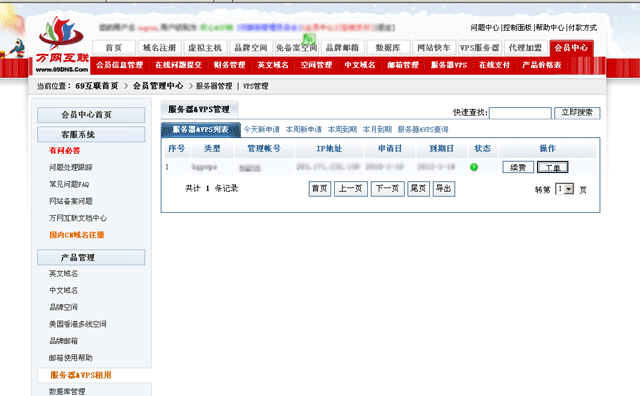
Task: Click 产品价格表 in the red menu bar
Action: (x=542, y=65)
